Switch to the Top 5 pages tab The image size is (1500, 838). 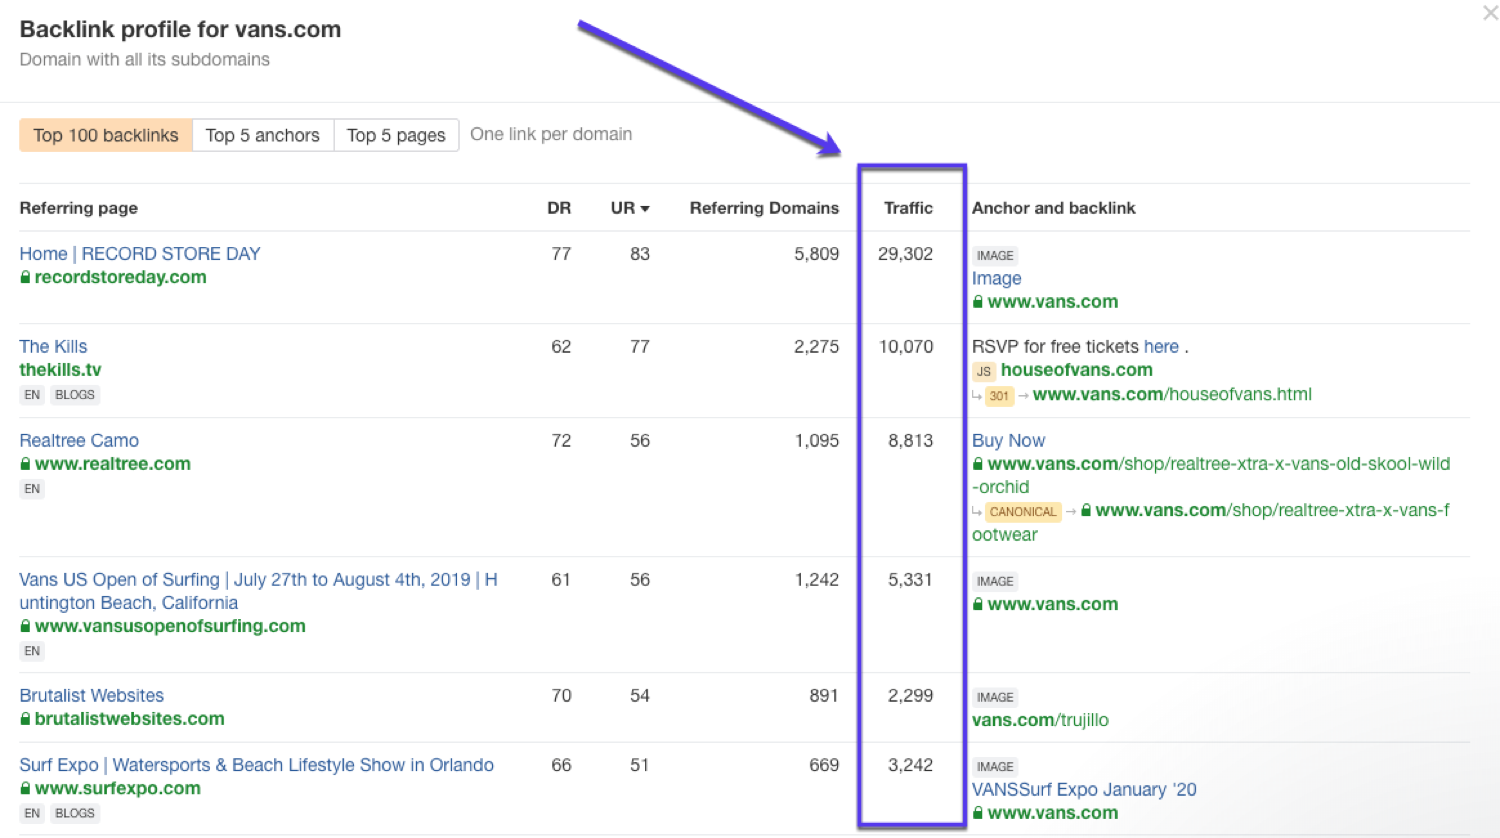tap(396, 134)
